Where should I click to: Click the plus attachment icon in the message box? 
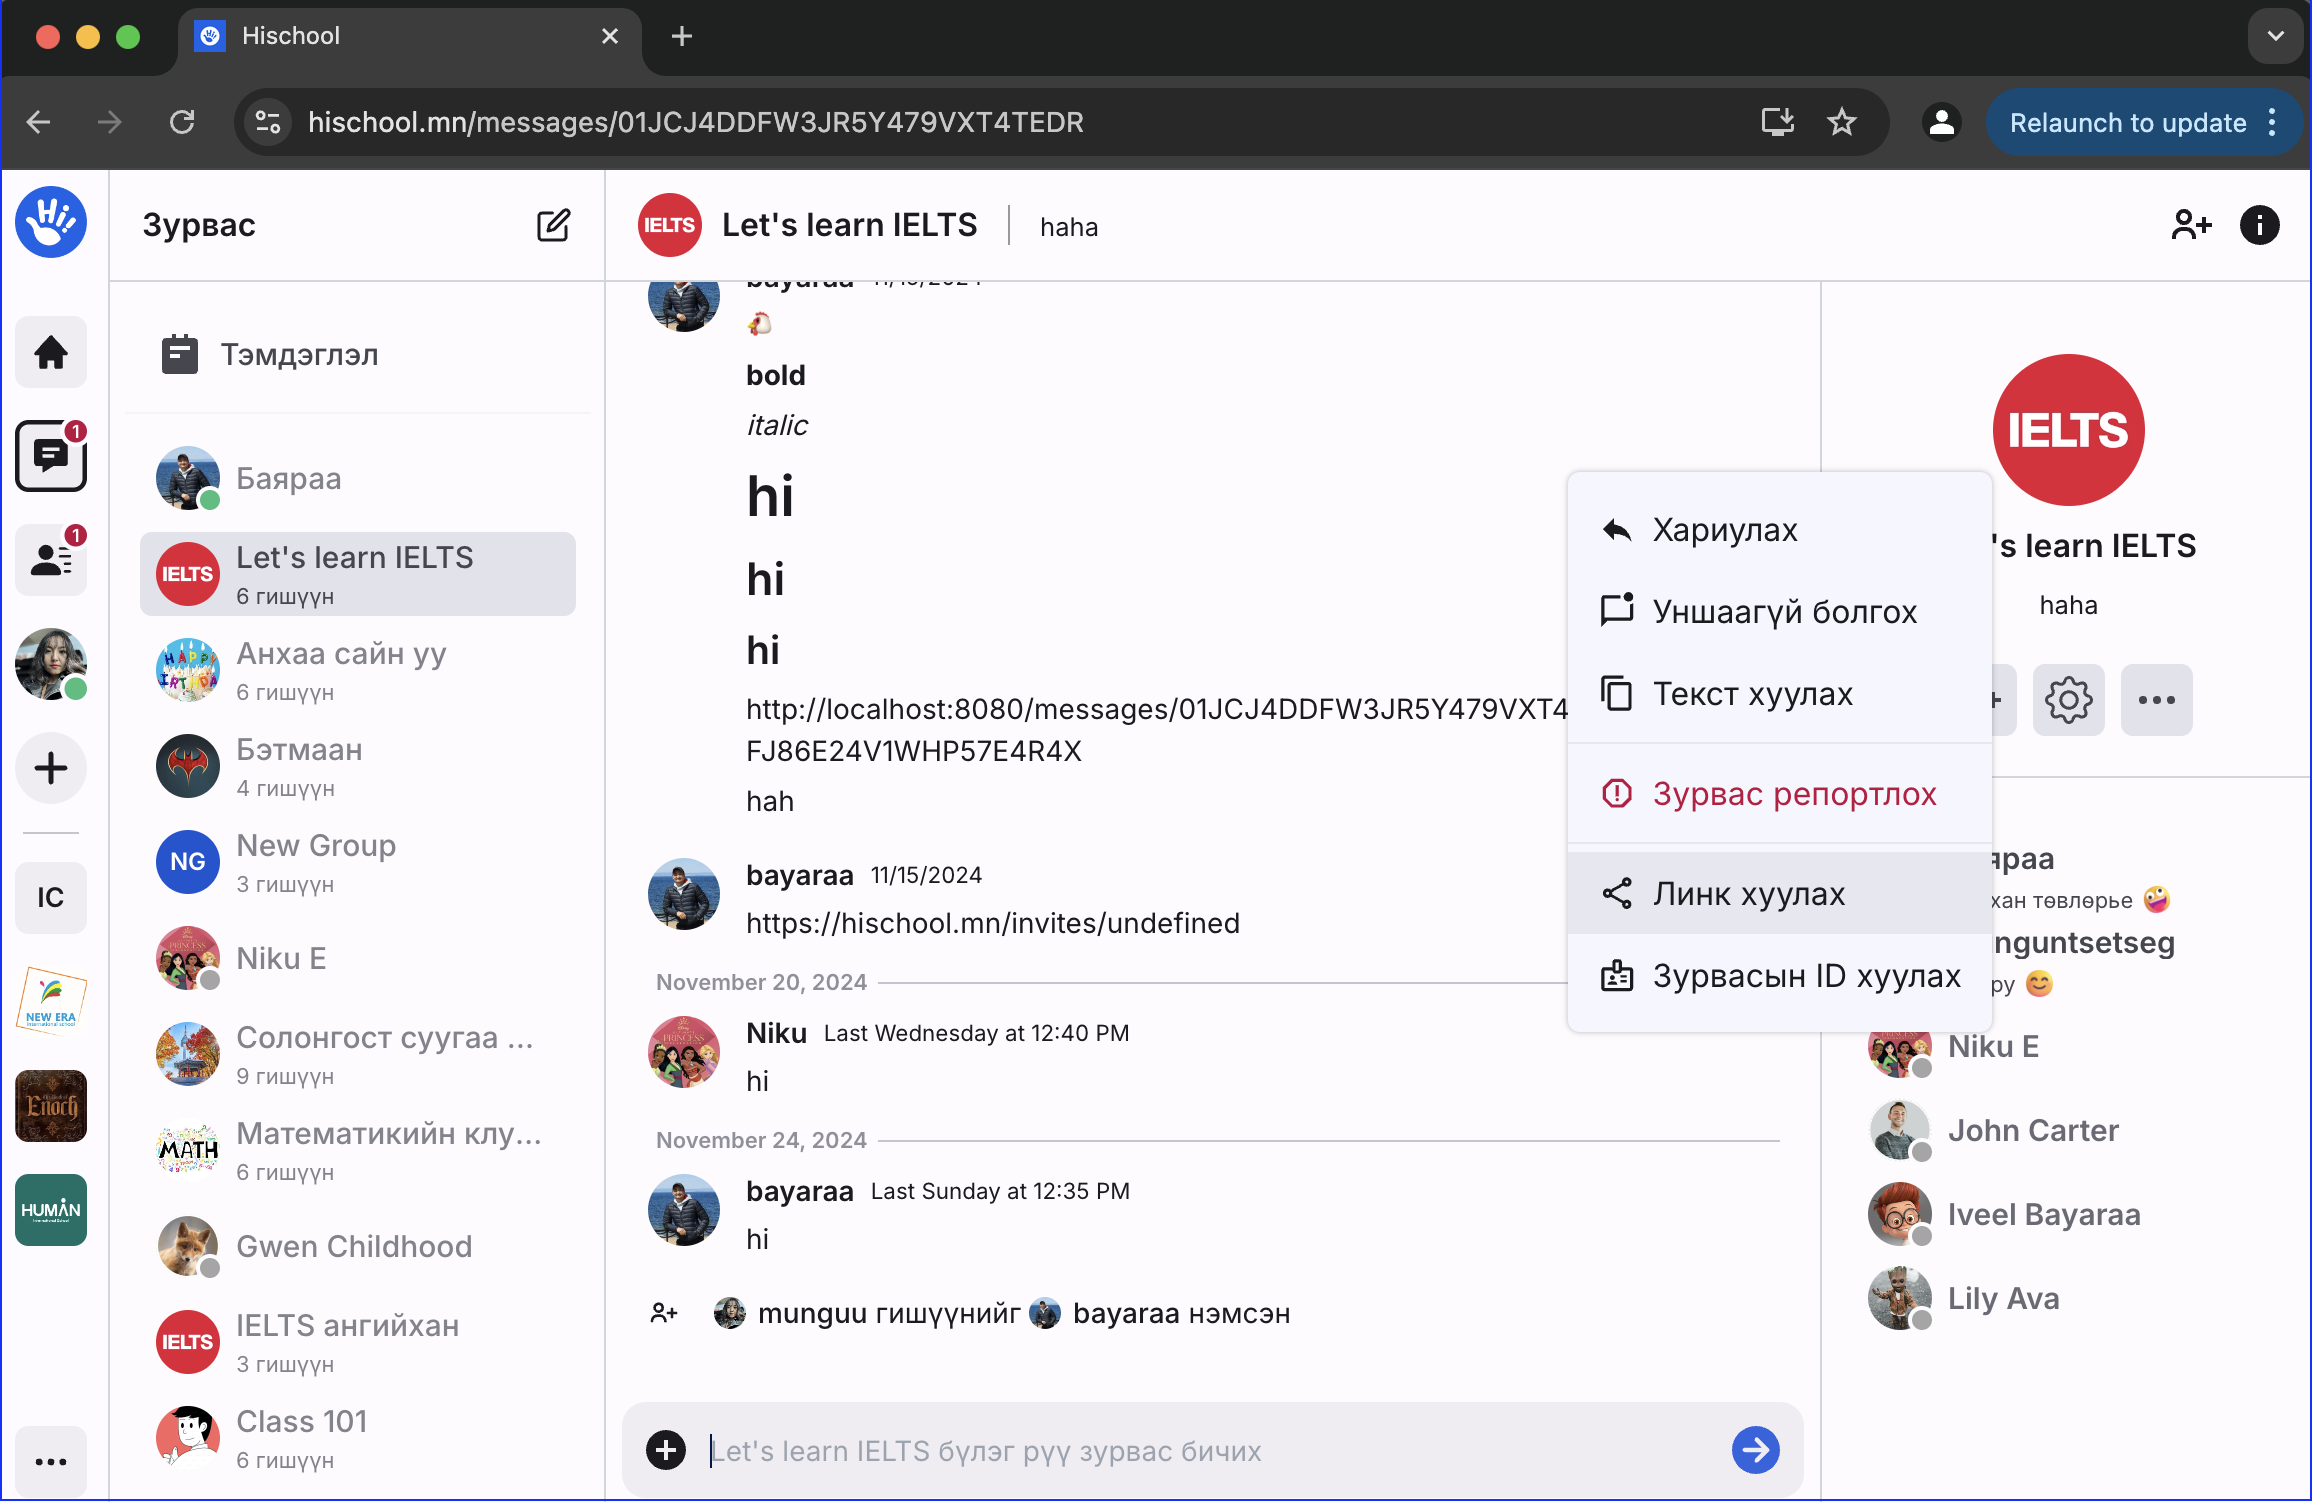pyautogui.click(x=666, y=1450)
